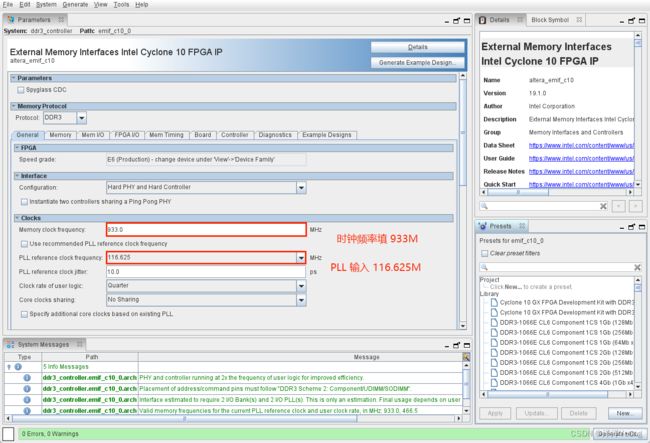This screenshot has height=443, width=650.
Task: Switch to the Board tab
Action: 203,135
